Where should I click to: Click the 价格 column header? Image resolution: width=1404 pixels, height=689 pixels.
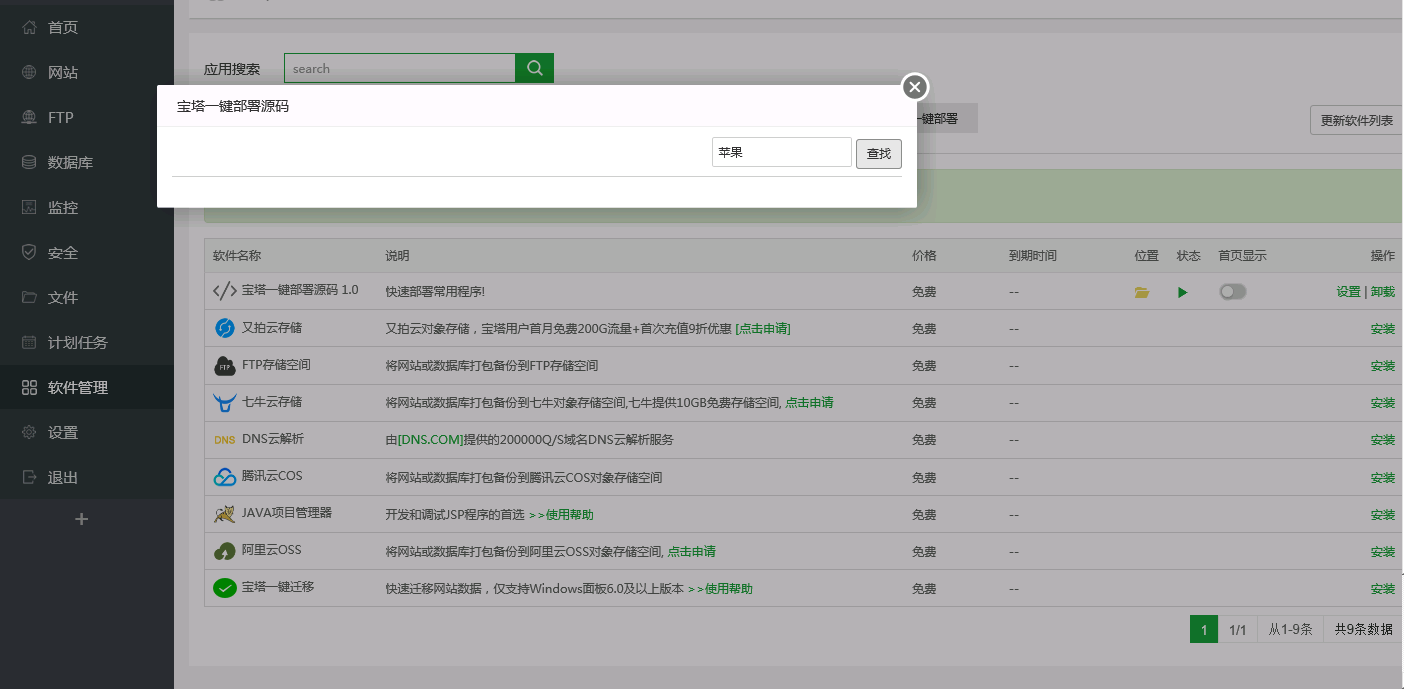924,256
